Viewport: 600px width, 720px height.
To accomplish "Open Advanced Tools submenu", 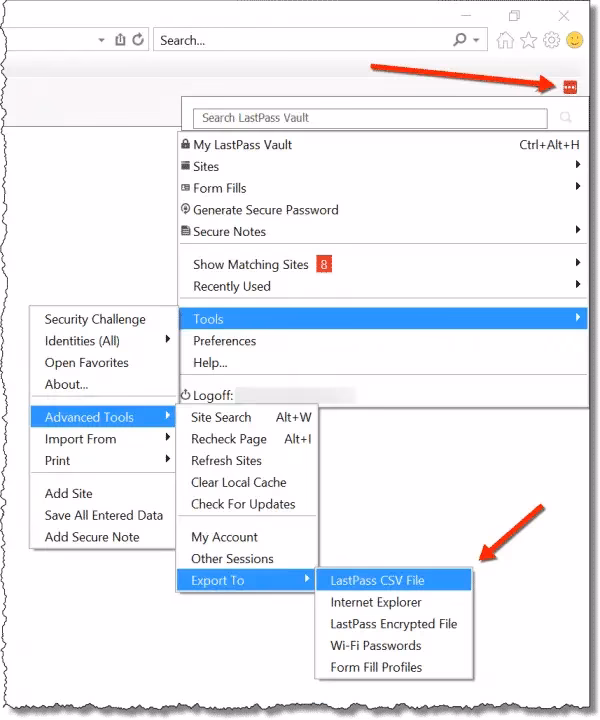I will (103, 417).
